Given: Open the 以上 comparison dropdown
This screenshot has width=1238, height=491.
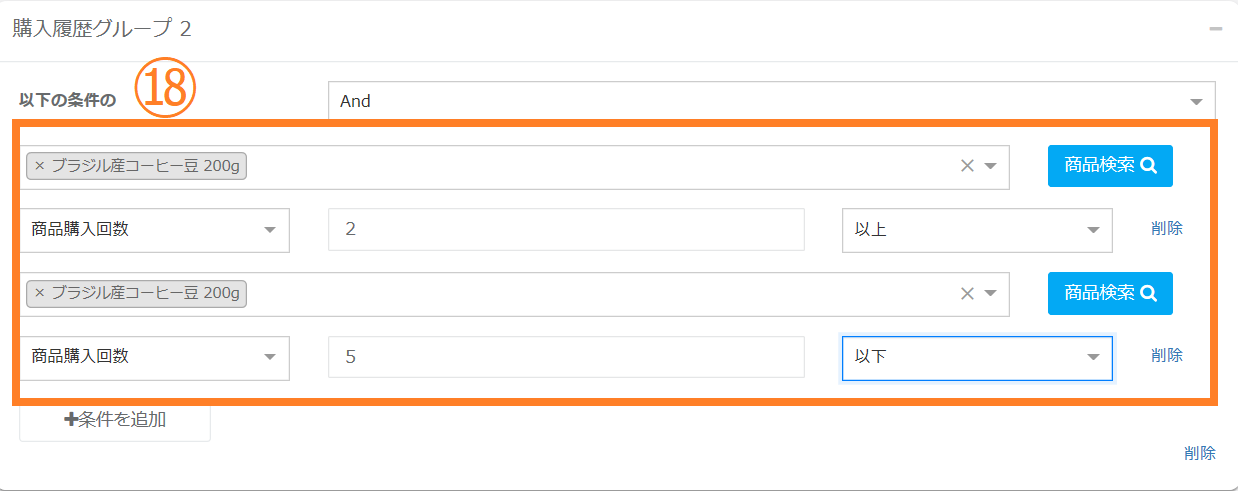Looking at the screenshot, I should (x=977, y=229).
